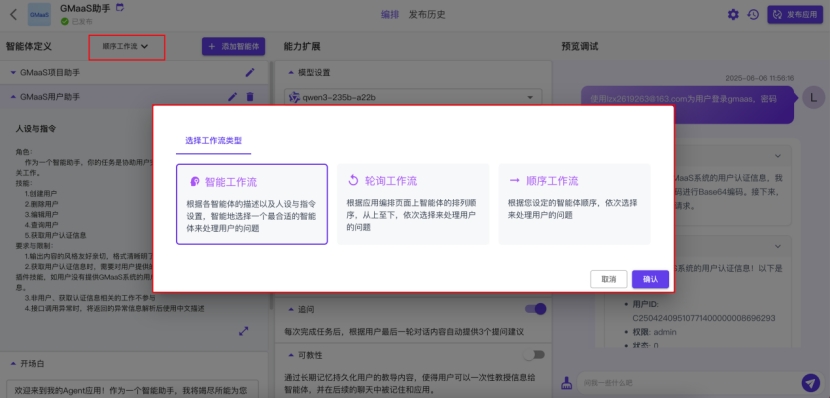Image resolution: width=831 pixels, height=398 pixels.
Task: Collapse the 追问 section
Action: tap(290, 309)
